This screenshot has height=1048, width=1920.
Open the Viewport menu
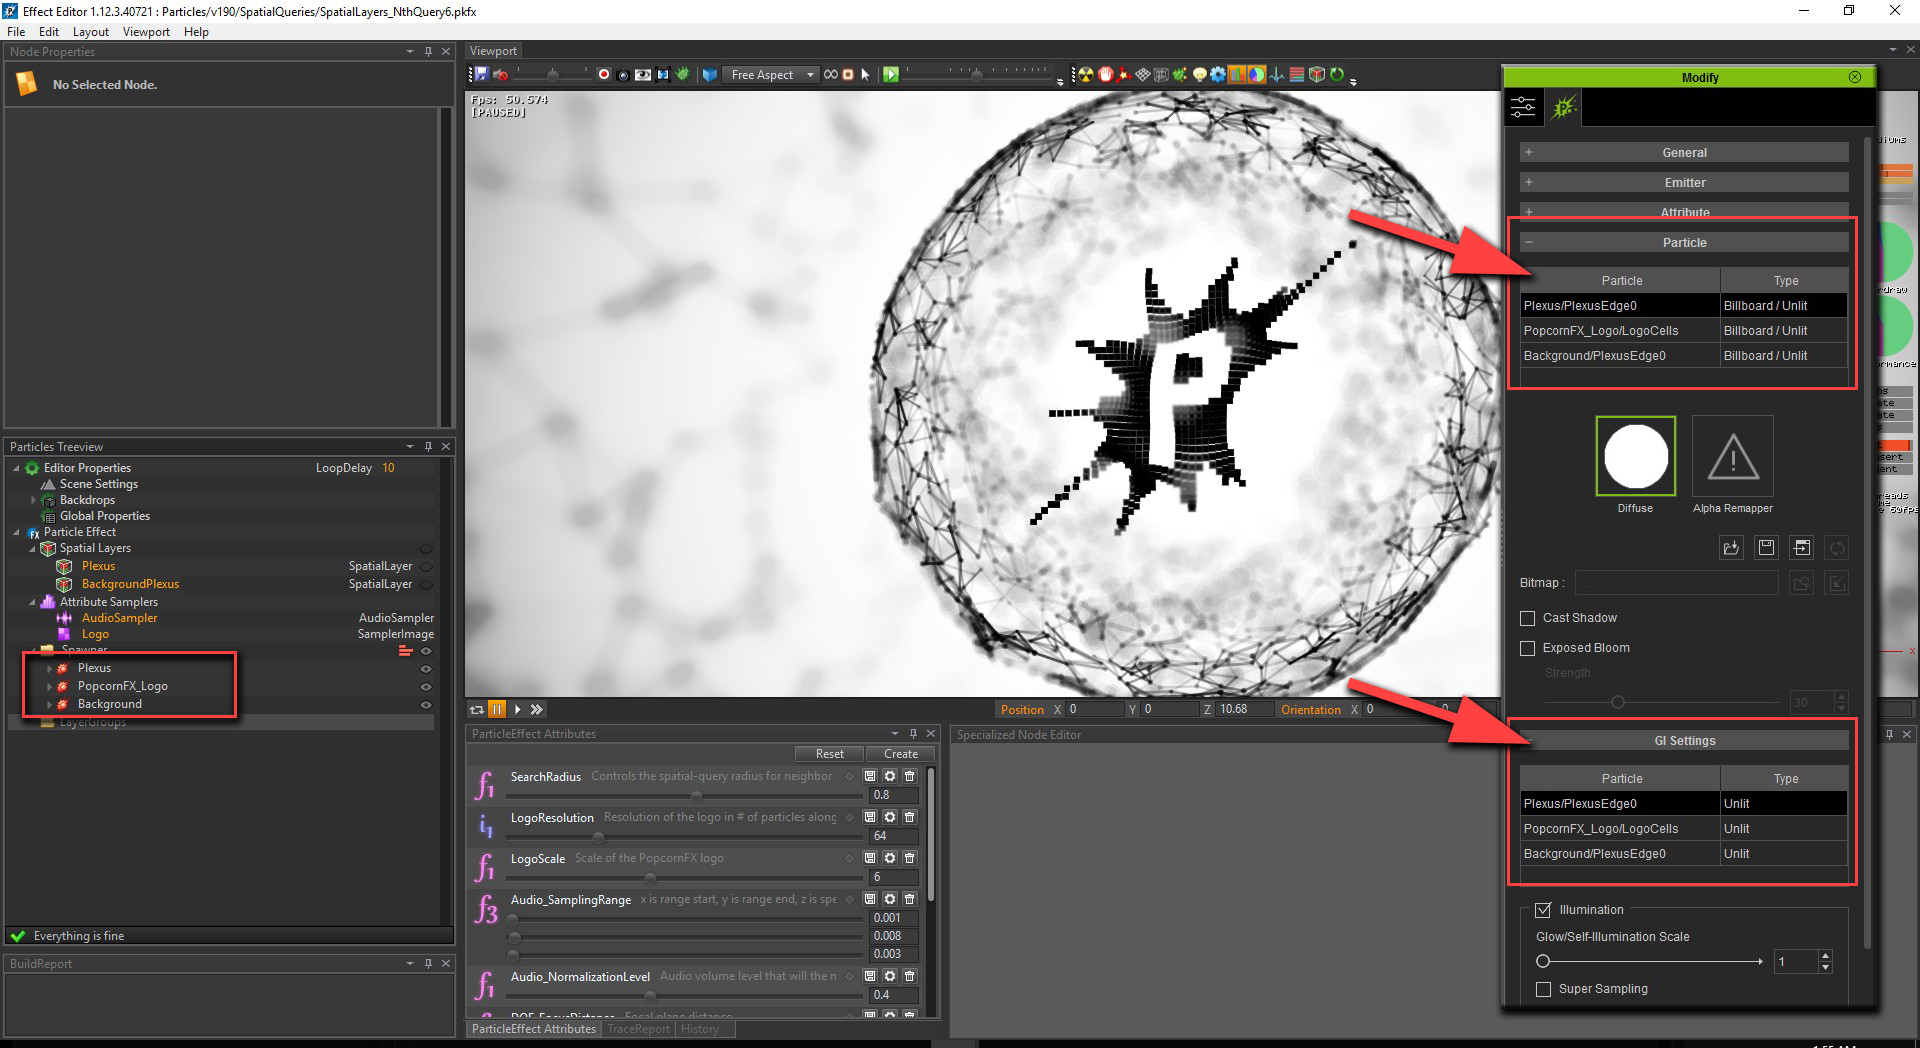coord(146,32)
